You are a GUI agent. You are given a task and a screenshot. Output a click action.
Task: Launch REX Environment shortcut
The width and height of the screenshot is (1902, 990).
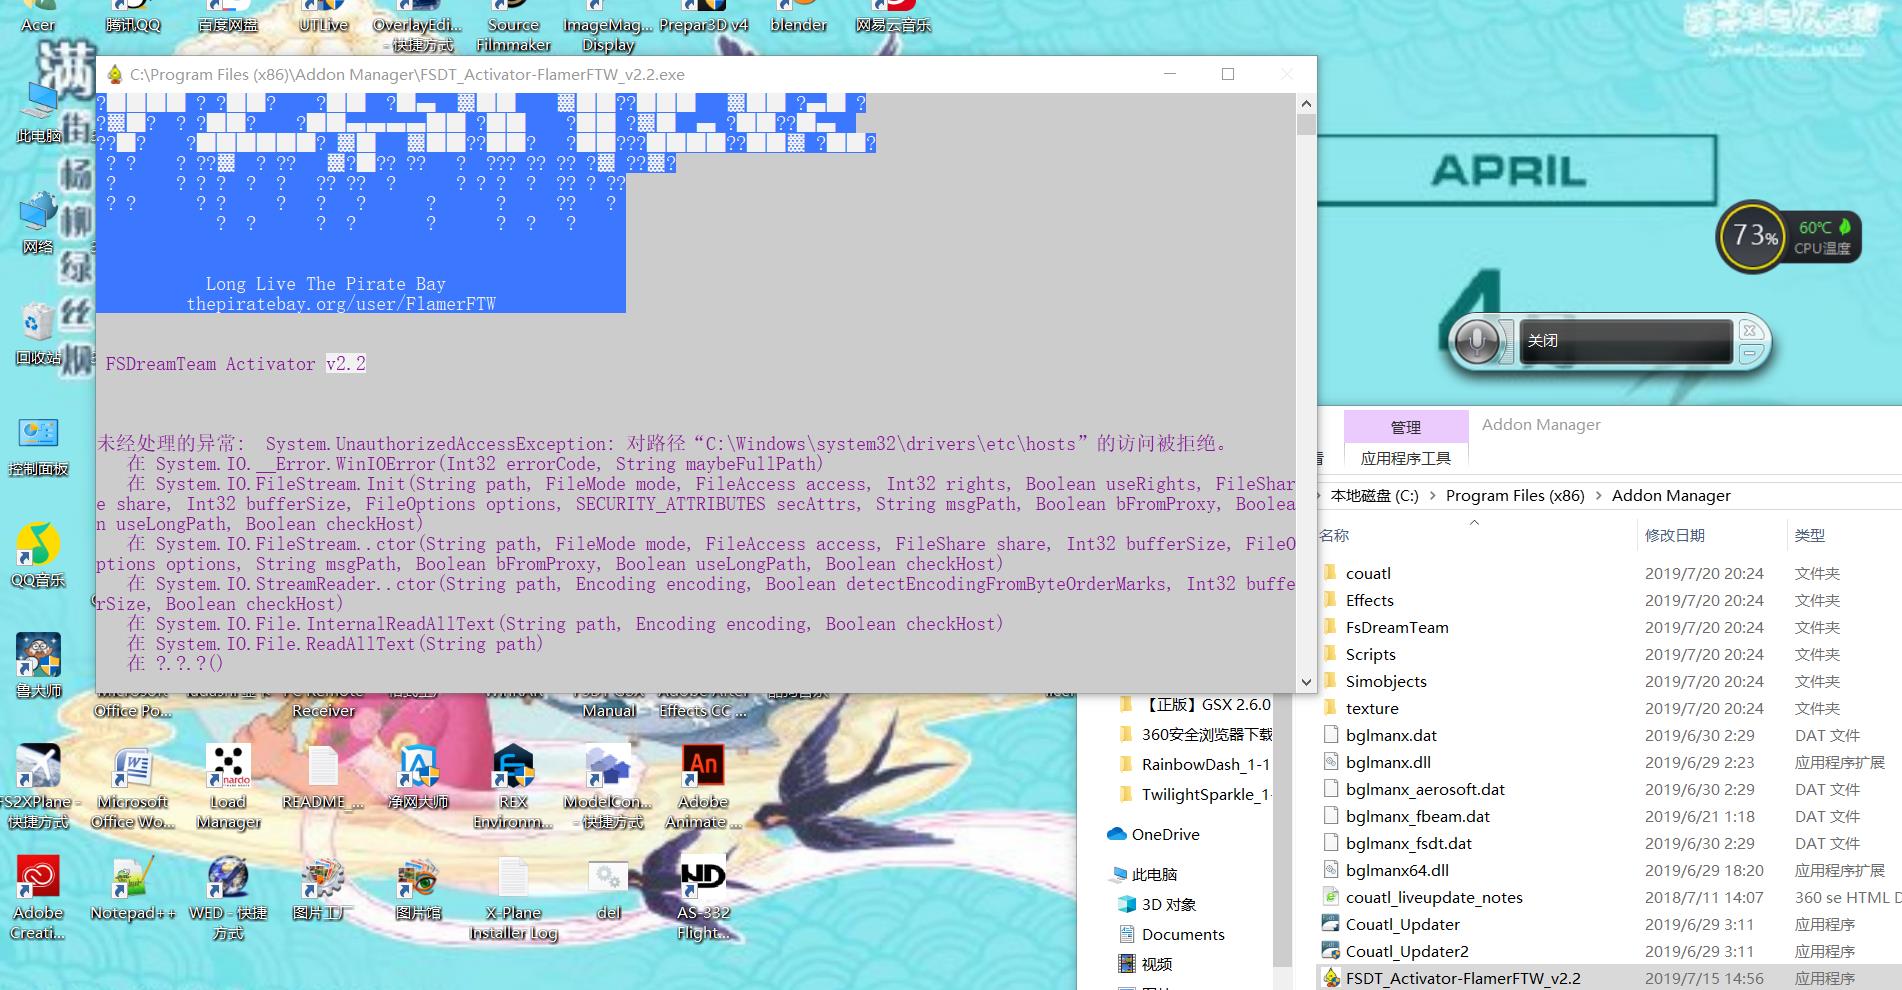(x=513, y=787)
